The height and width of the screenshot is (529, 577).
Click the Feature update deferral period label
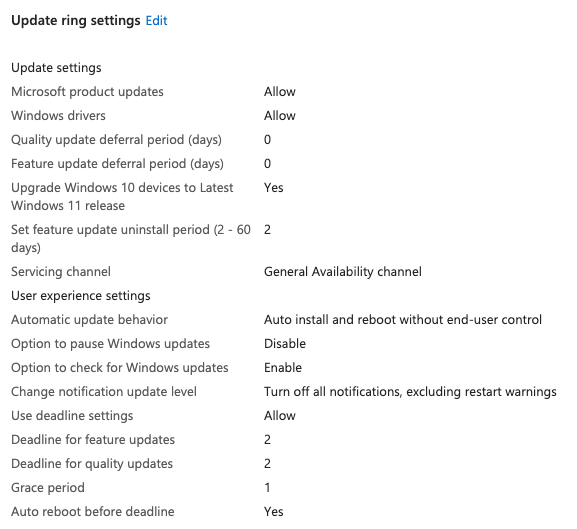pyautogui.click(x=117, y=164)
